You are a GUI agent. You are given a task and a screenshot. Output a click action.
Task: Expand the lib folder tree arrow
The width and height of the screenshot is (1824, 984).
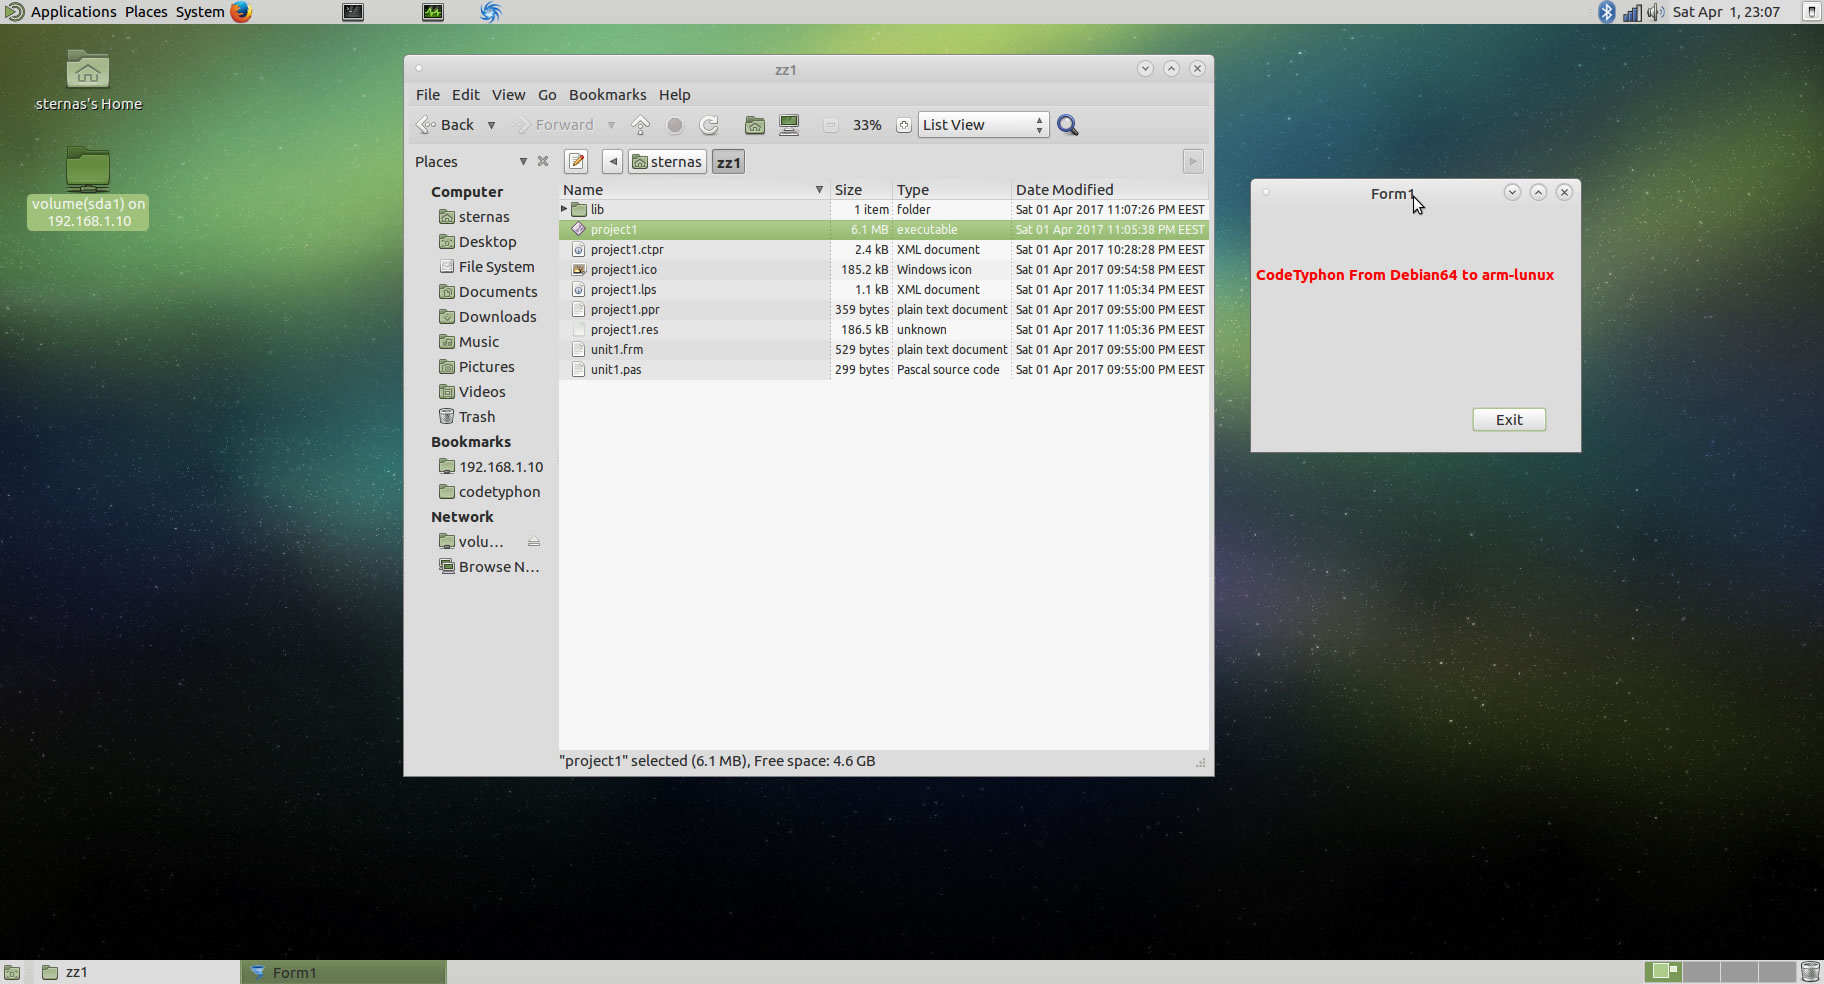(x=564, y=209)
